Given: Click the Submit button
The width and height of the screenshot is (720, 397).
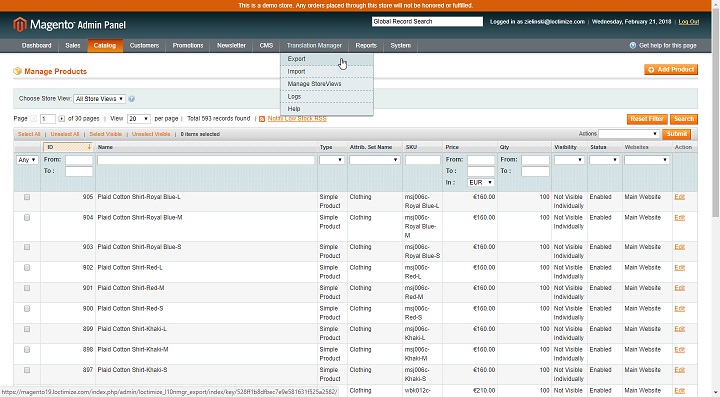Looking at the screenshot, I should tap(676, 134).
